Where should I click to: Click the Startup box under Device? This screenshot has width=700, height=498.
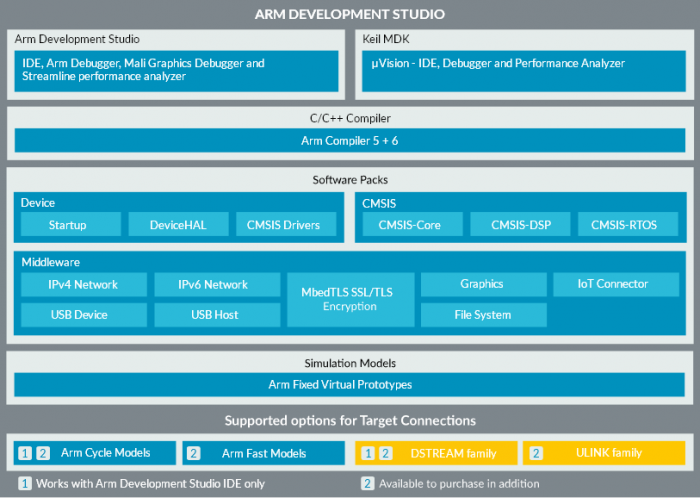pyautogui.click(x=70, y=224)
